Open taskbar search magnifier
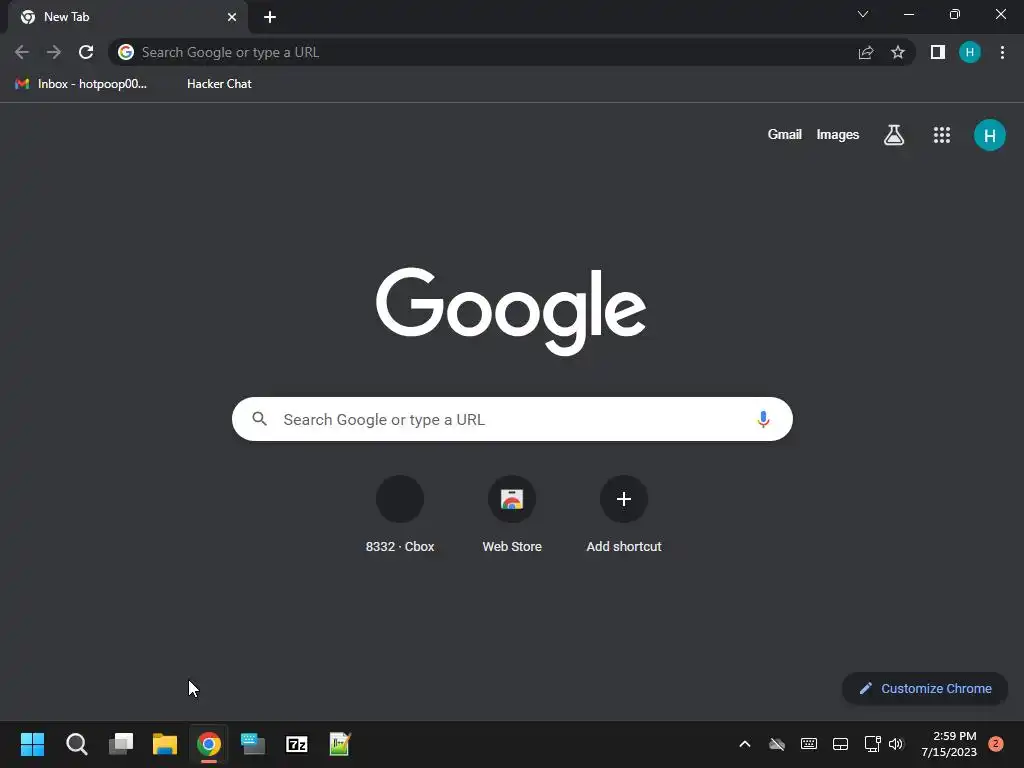This screenshot has width=1024, height=768. [x=76, y=744]
